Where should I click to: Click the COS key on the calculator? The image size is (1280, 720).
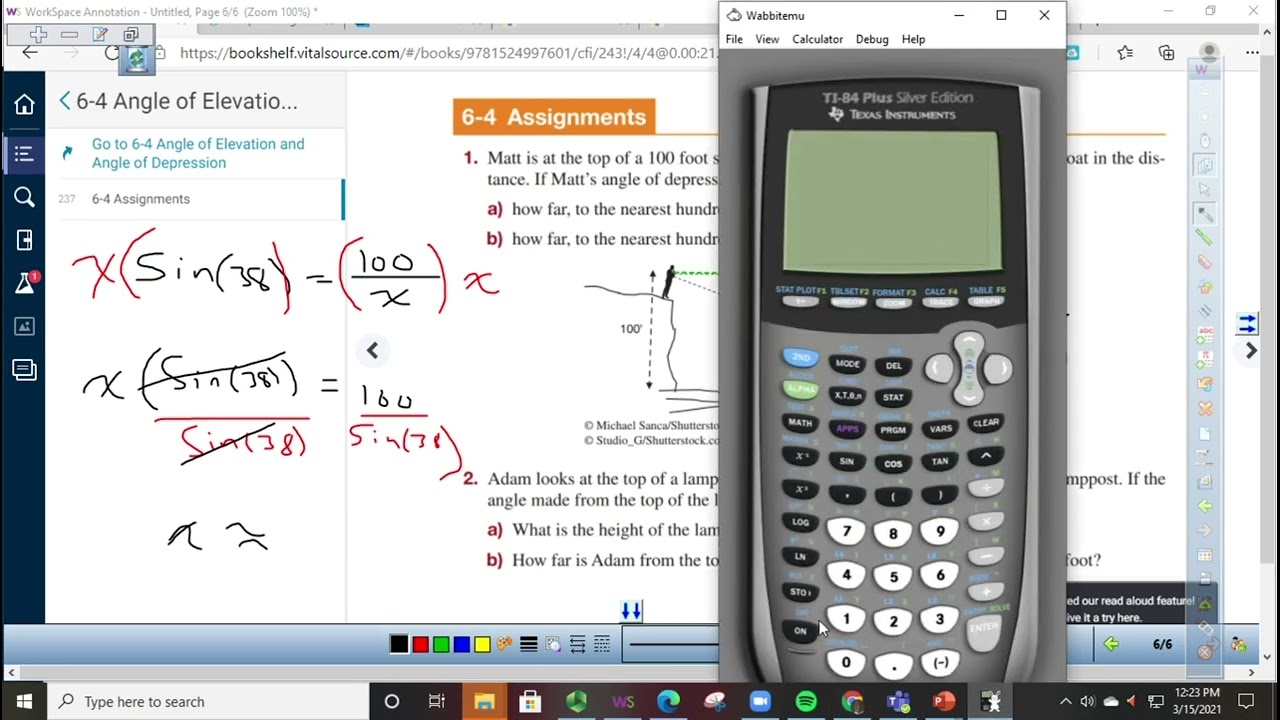(893, 463)
